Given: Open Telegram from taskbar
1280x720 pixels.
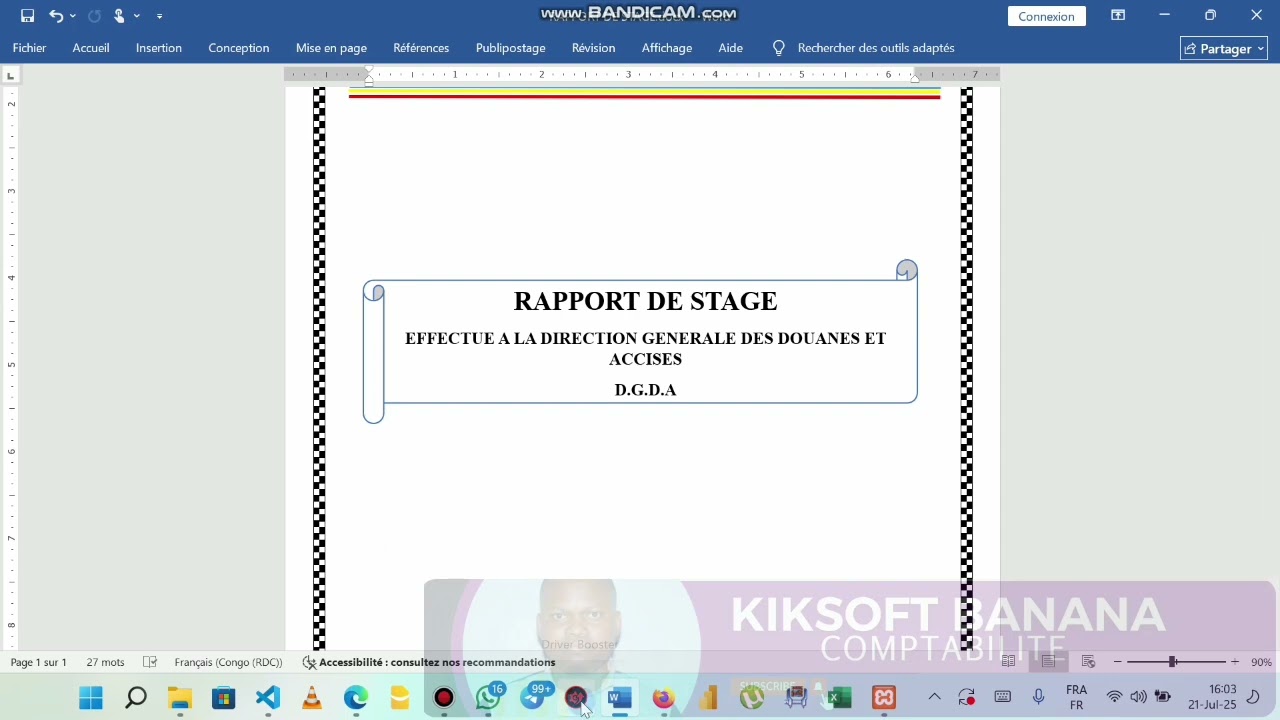Looking at the screenshot, I should click(533, 697).
